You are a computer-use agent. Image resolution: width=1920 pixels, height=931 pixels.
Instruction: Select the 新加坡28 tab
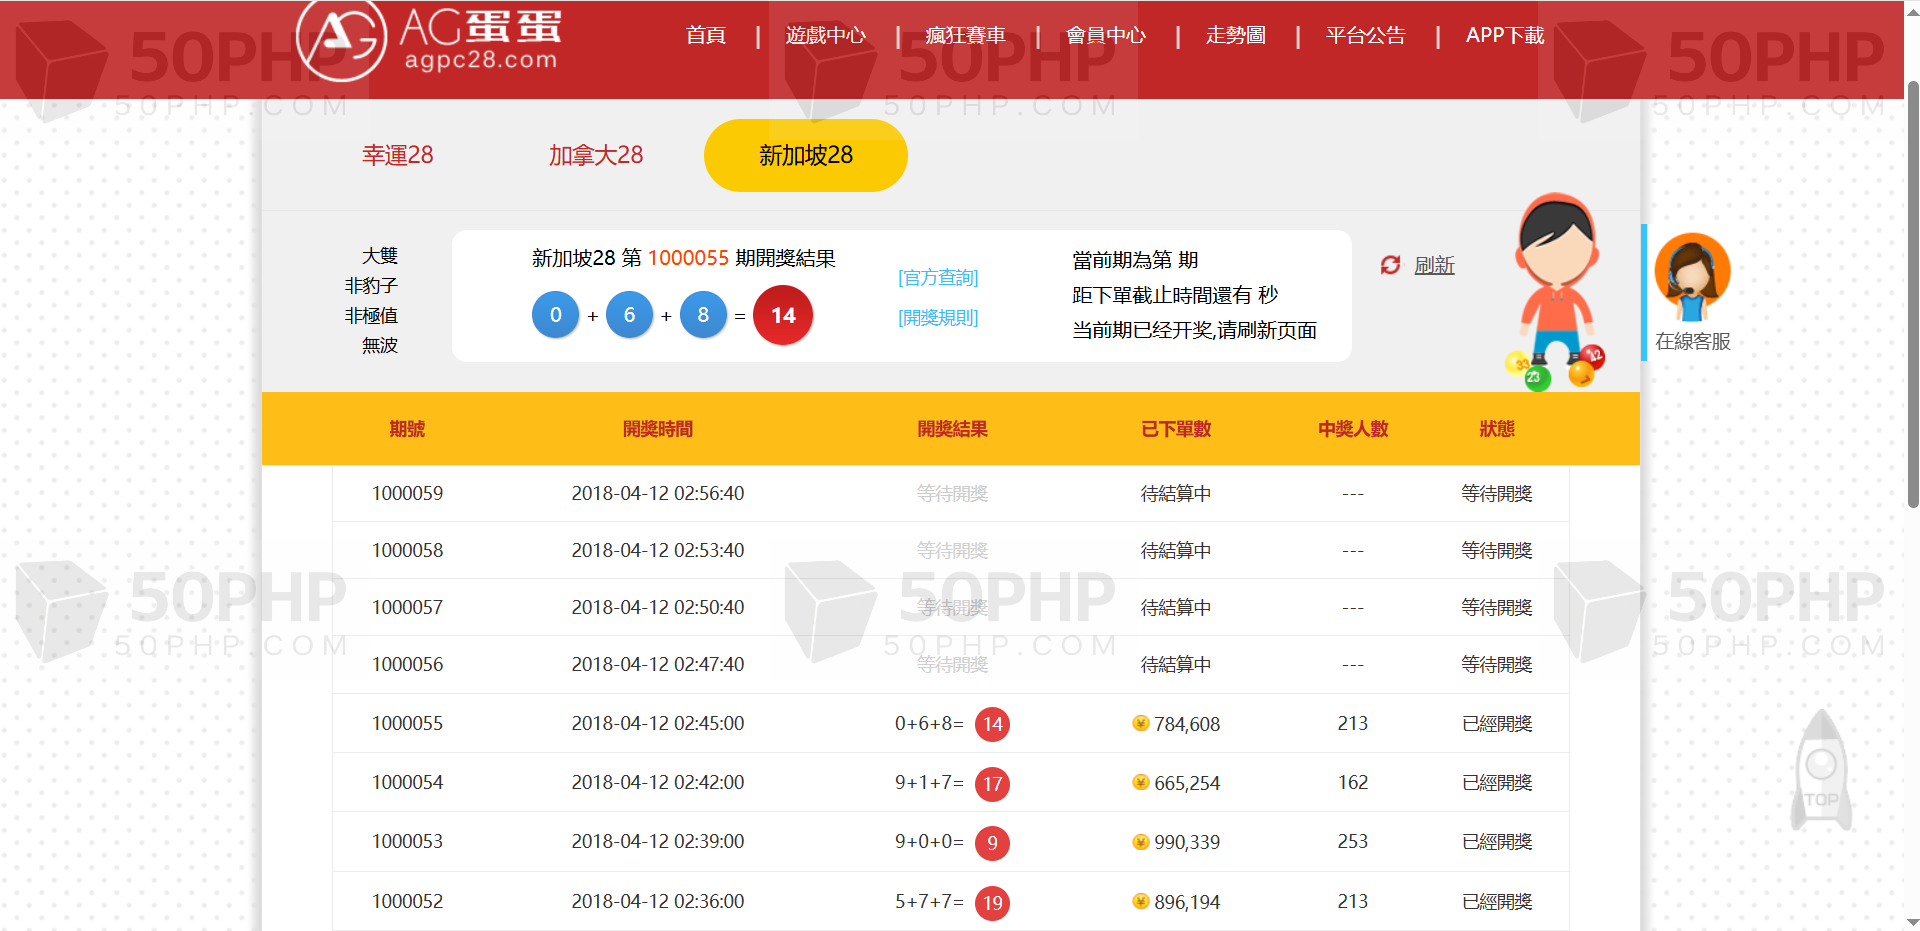pyautogui.click(x=805, y=155)
